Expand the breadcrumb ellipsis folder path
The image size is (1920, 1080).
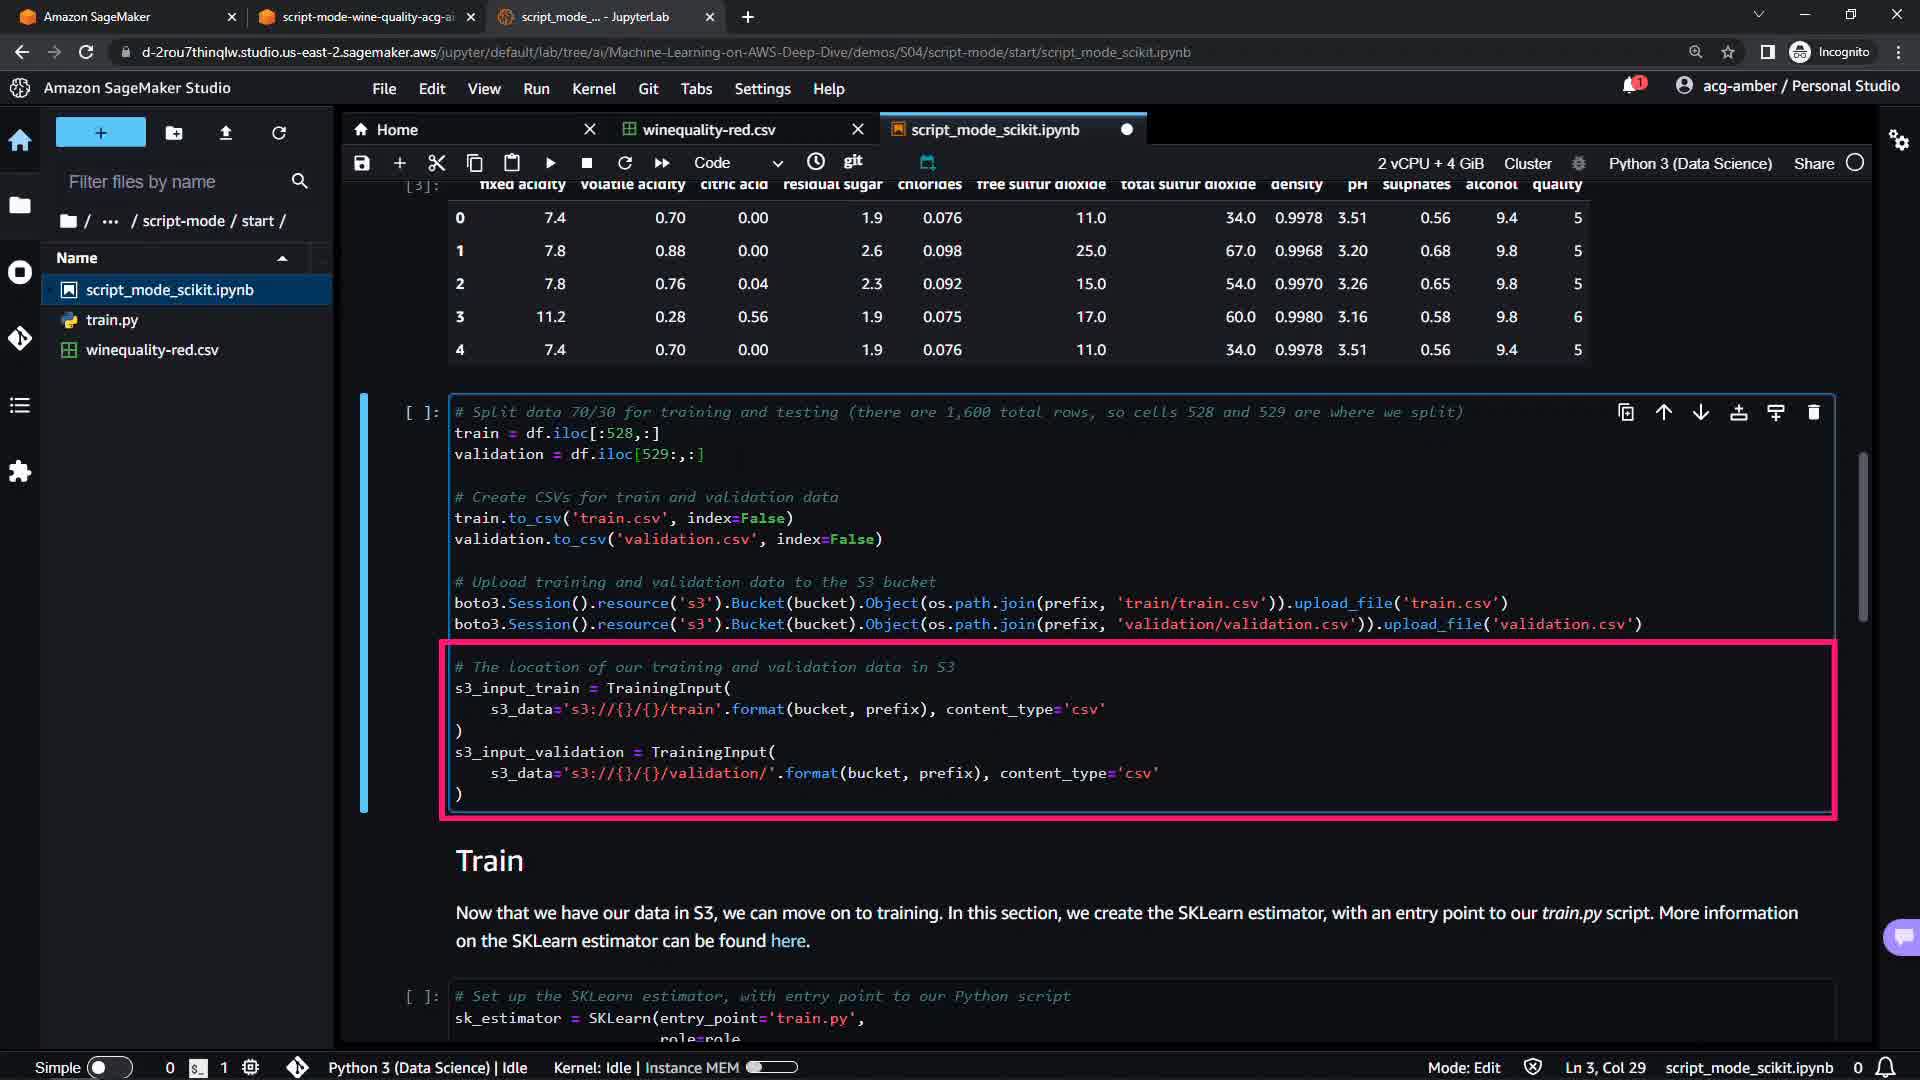pyautogui.click(x=110, y=221)
